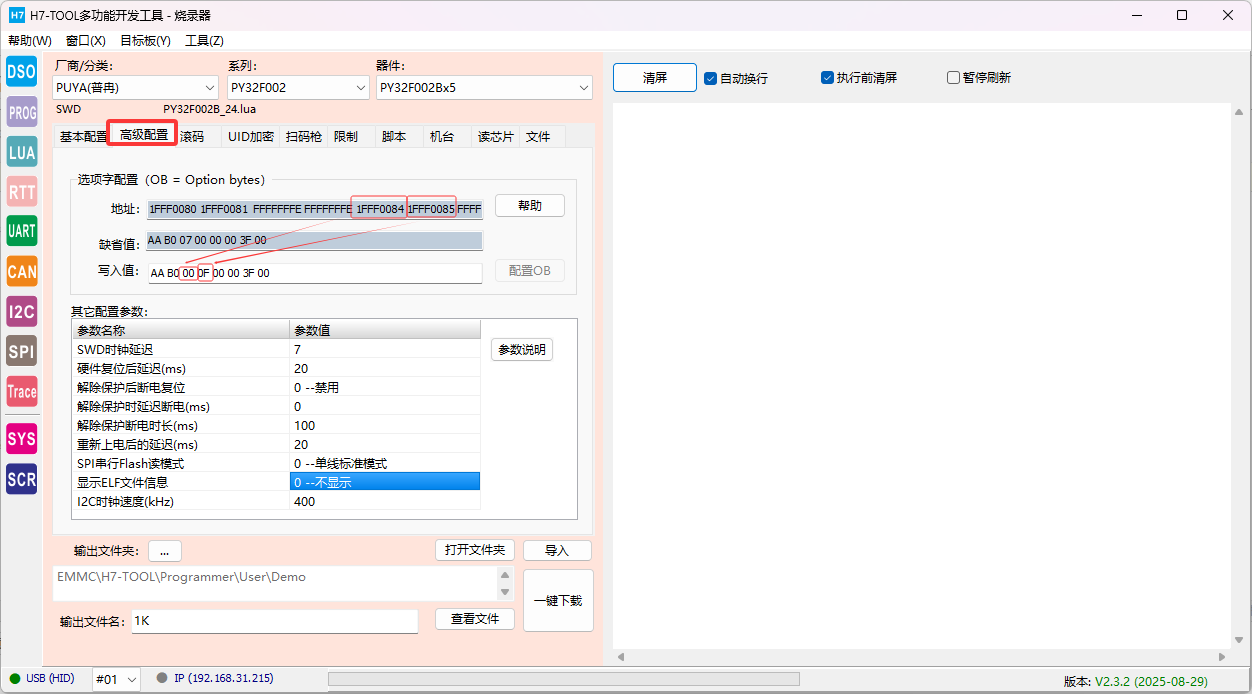The height and width of the screenshot is (694, 1252).
Task: Click the 输出文件名 input field
Action: (x=274, y=621)
